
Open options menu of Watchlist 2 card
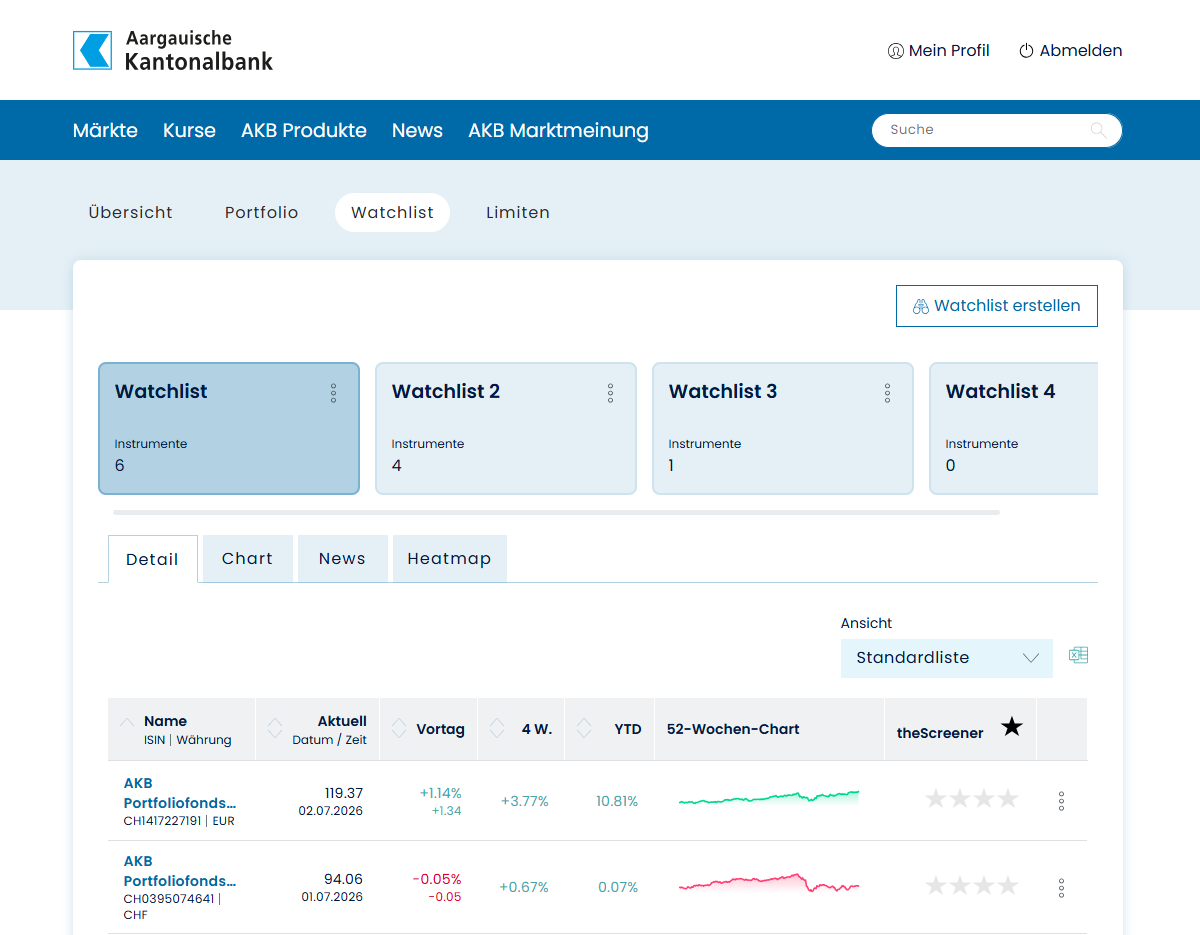(x=610, y=393)
